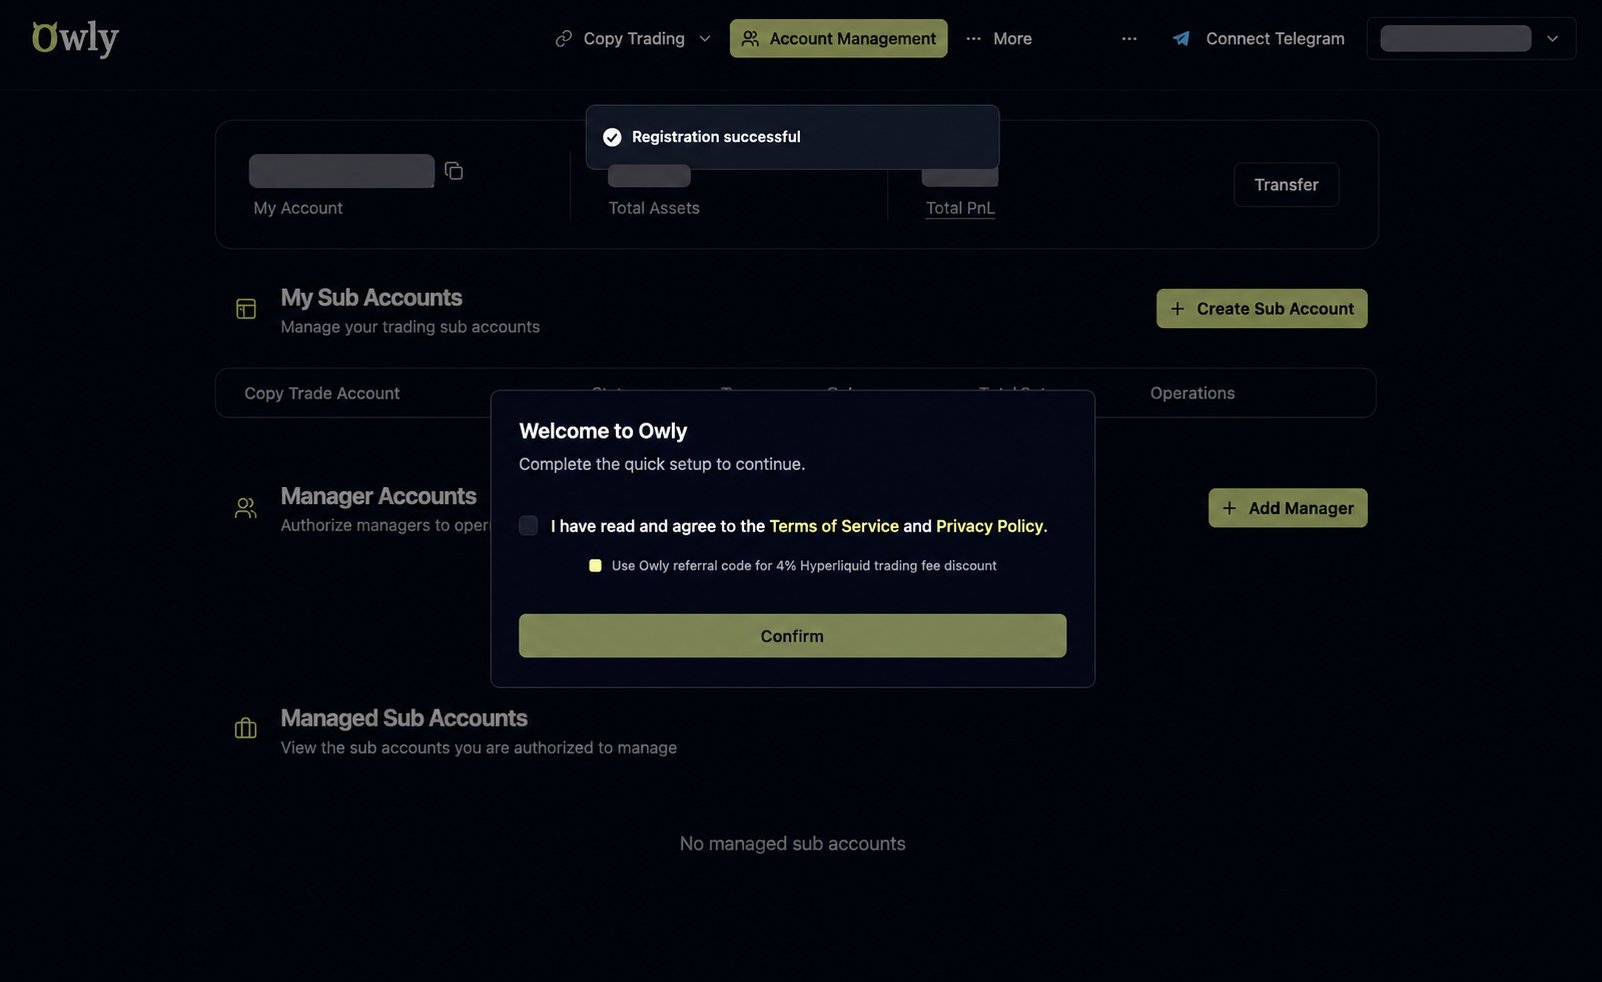The height and width of the screenshot is (982, 1602).
Task: Open the Privacy Policy link
Action: (x=990, y=526)
